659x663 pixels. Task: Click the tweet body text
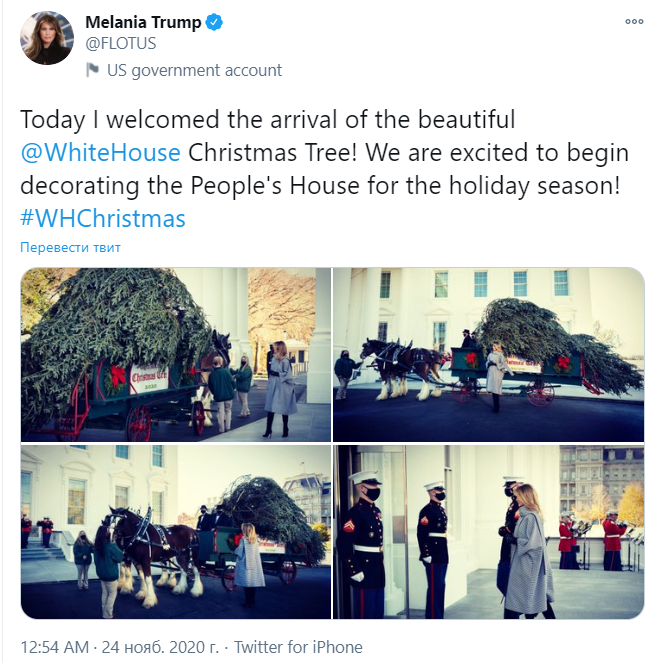click(325, 169)
